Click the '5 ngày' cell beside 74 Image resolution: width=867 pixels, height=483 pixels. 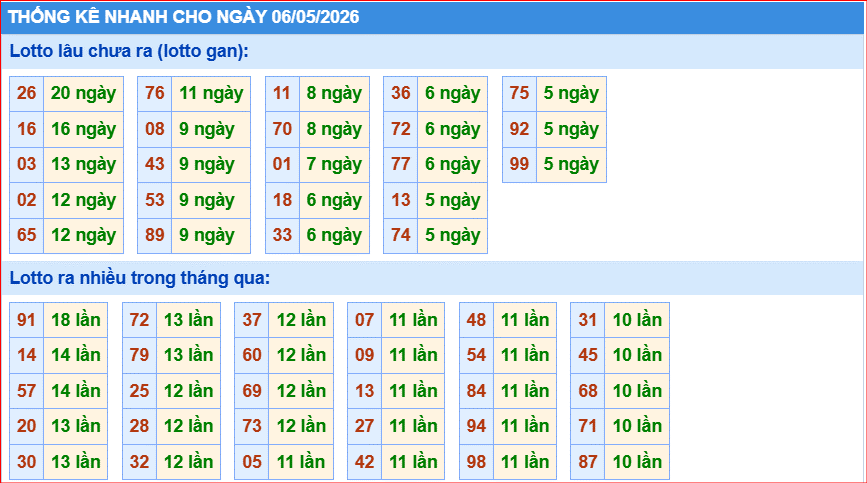click(452, 235)
